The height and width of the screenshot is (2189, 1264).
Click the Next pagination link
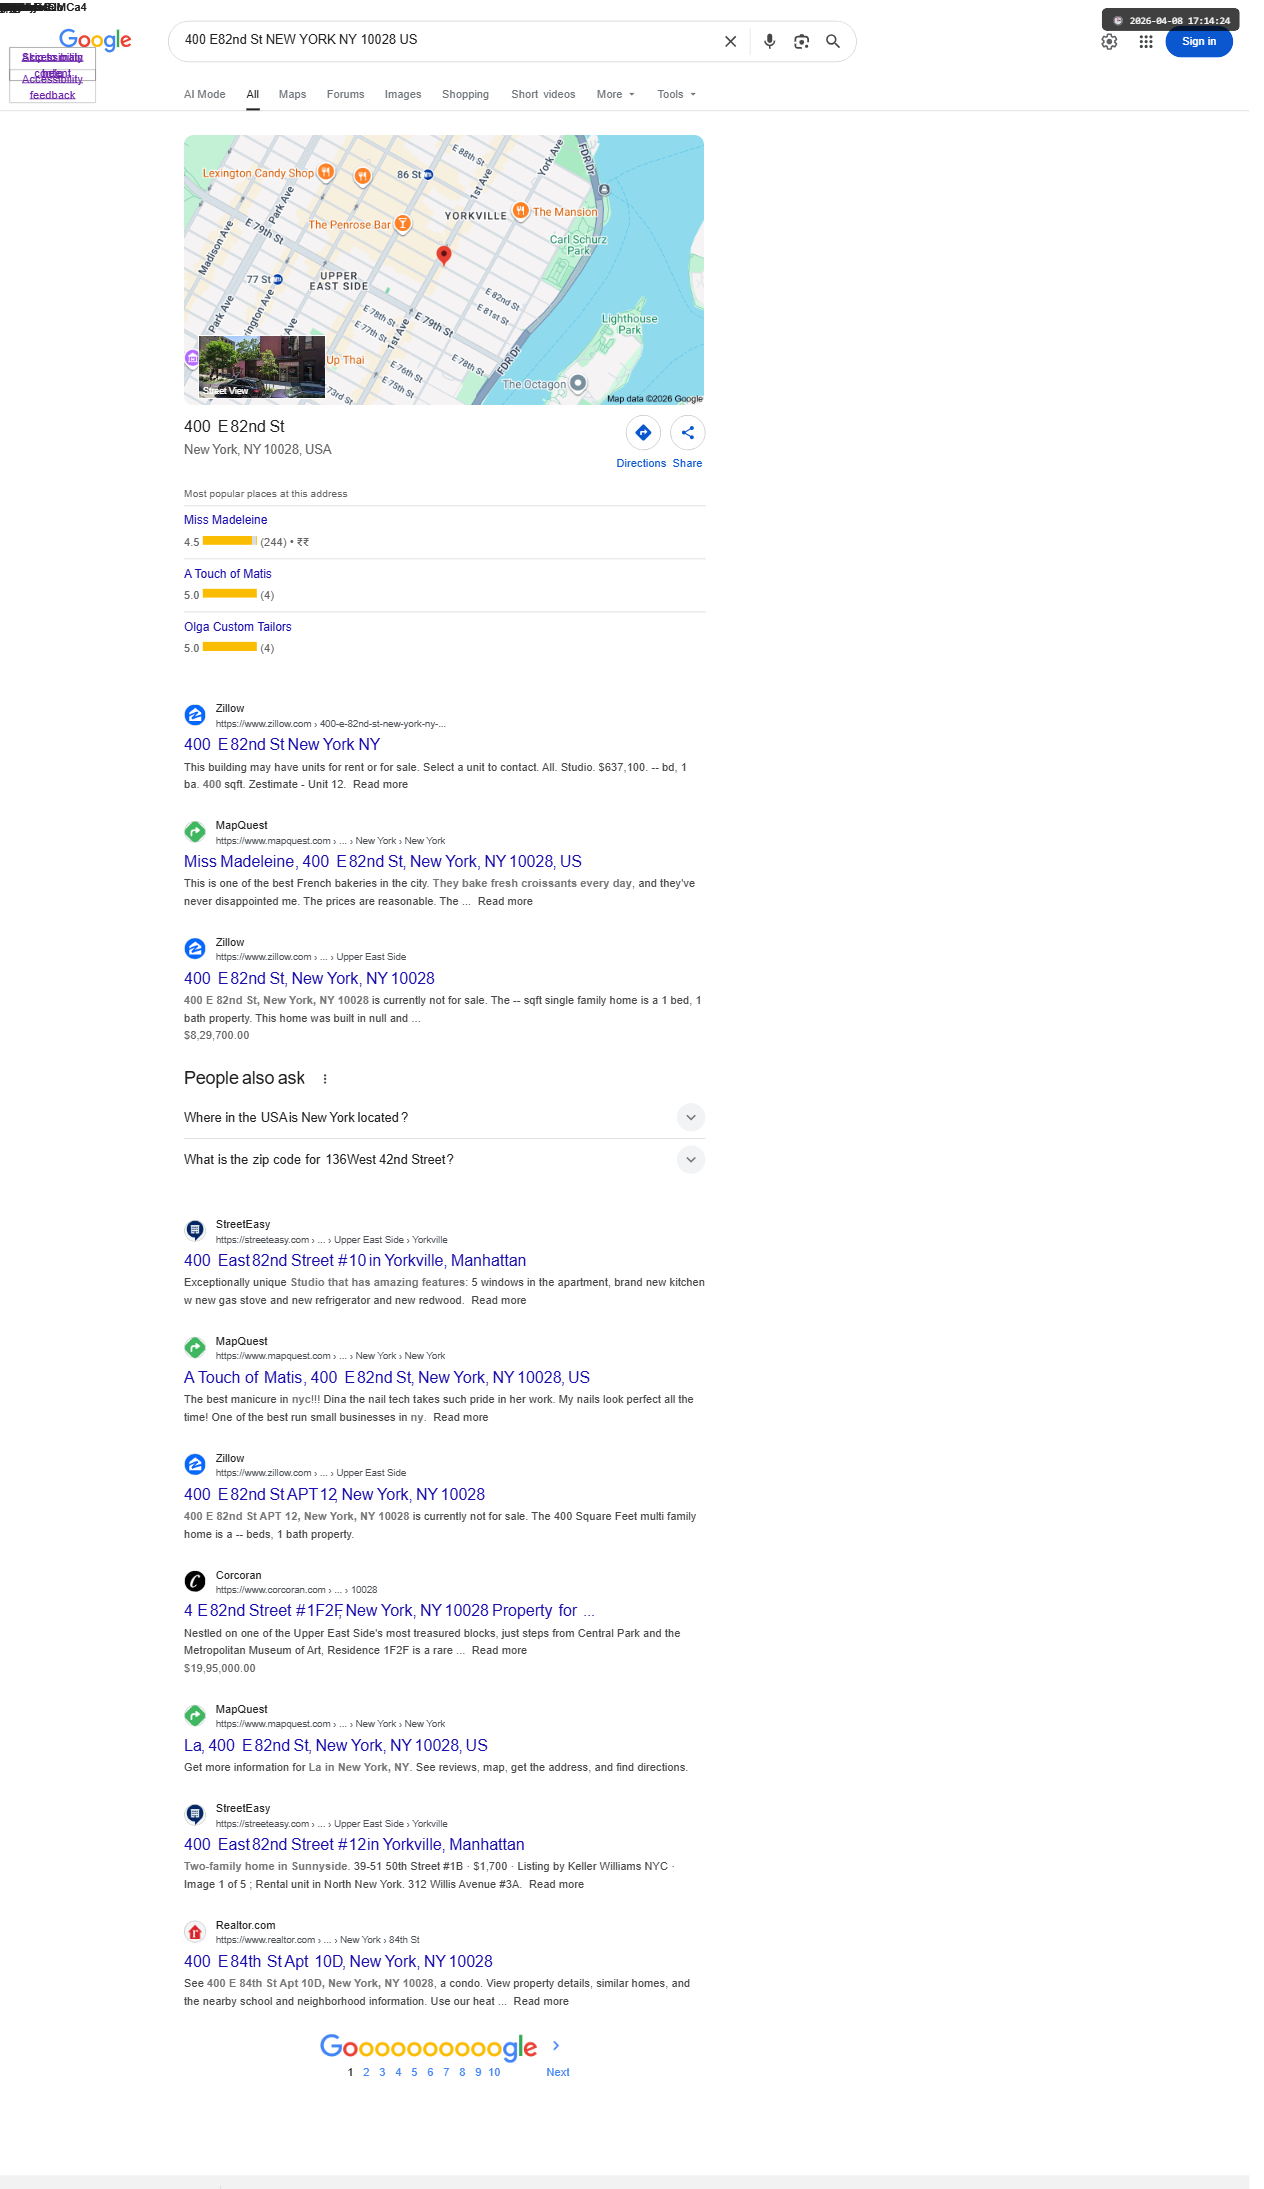(x=558, y=2072)
